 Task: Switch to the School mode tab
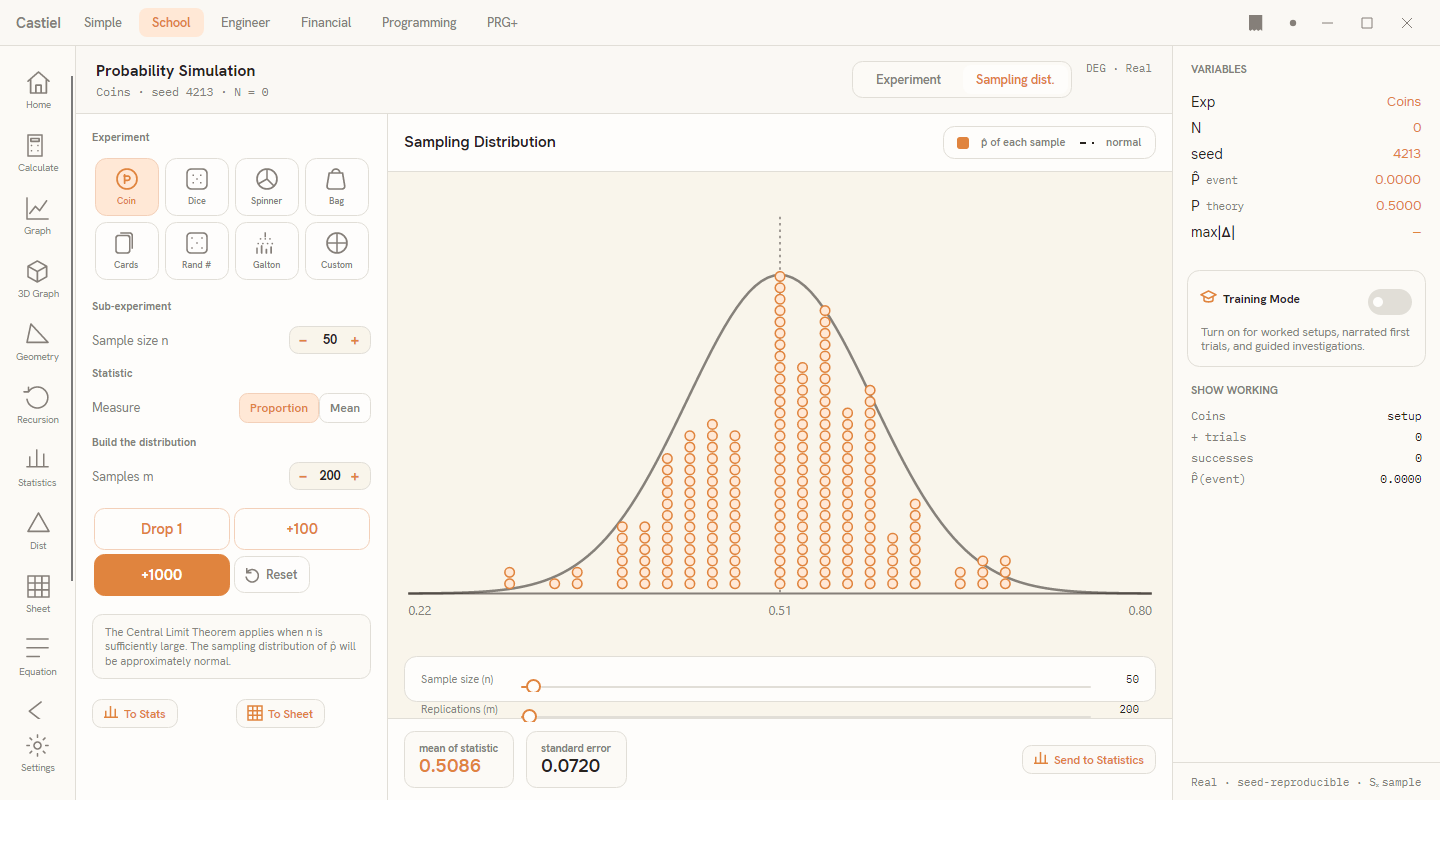coord(171,22)
